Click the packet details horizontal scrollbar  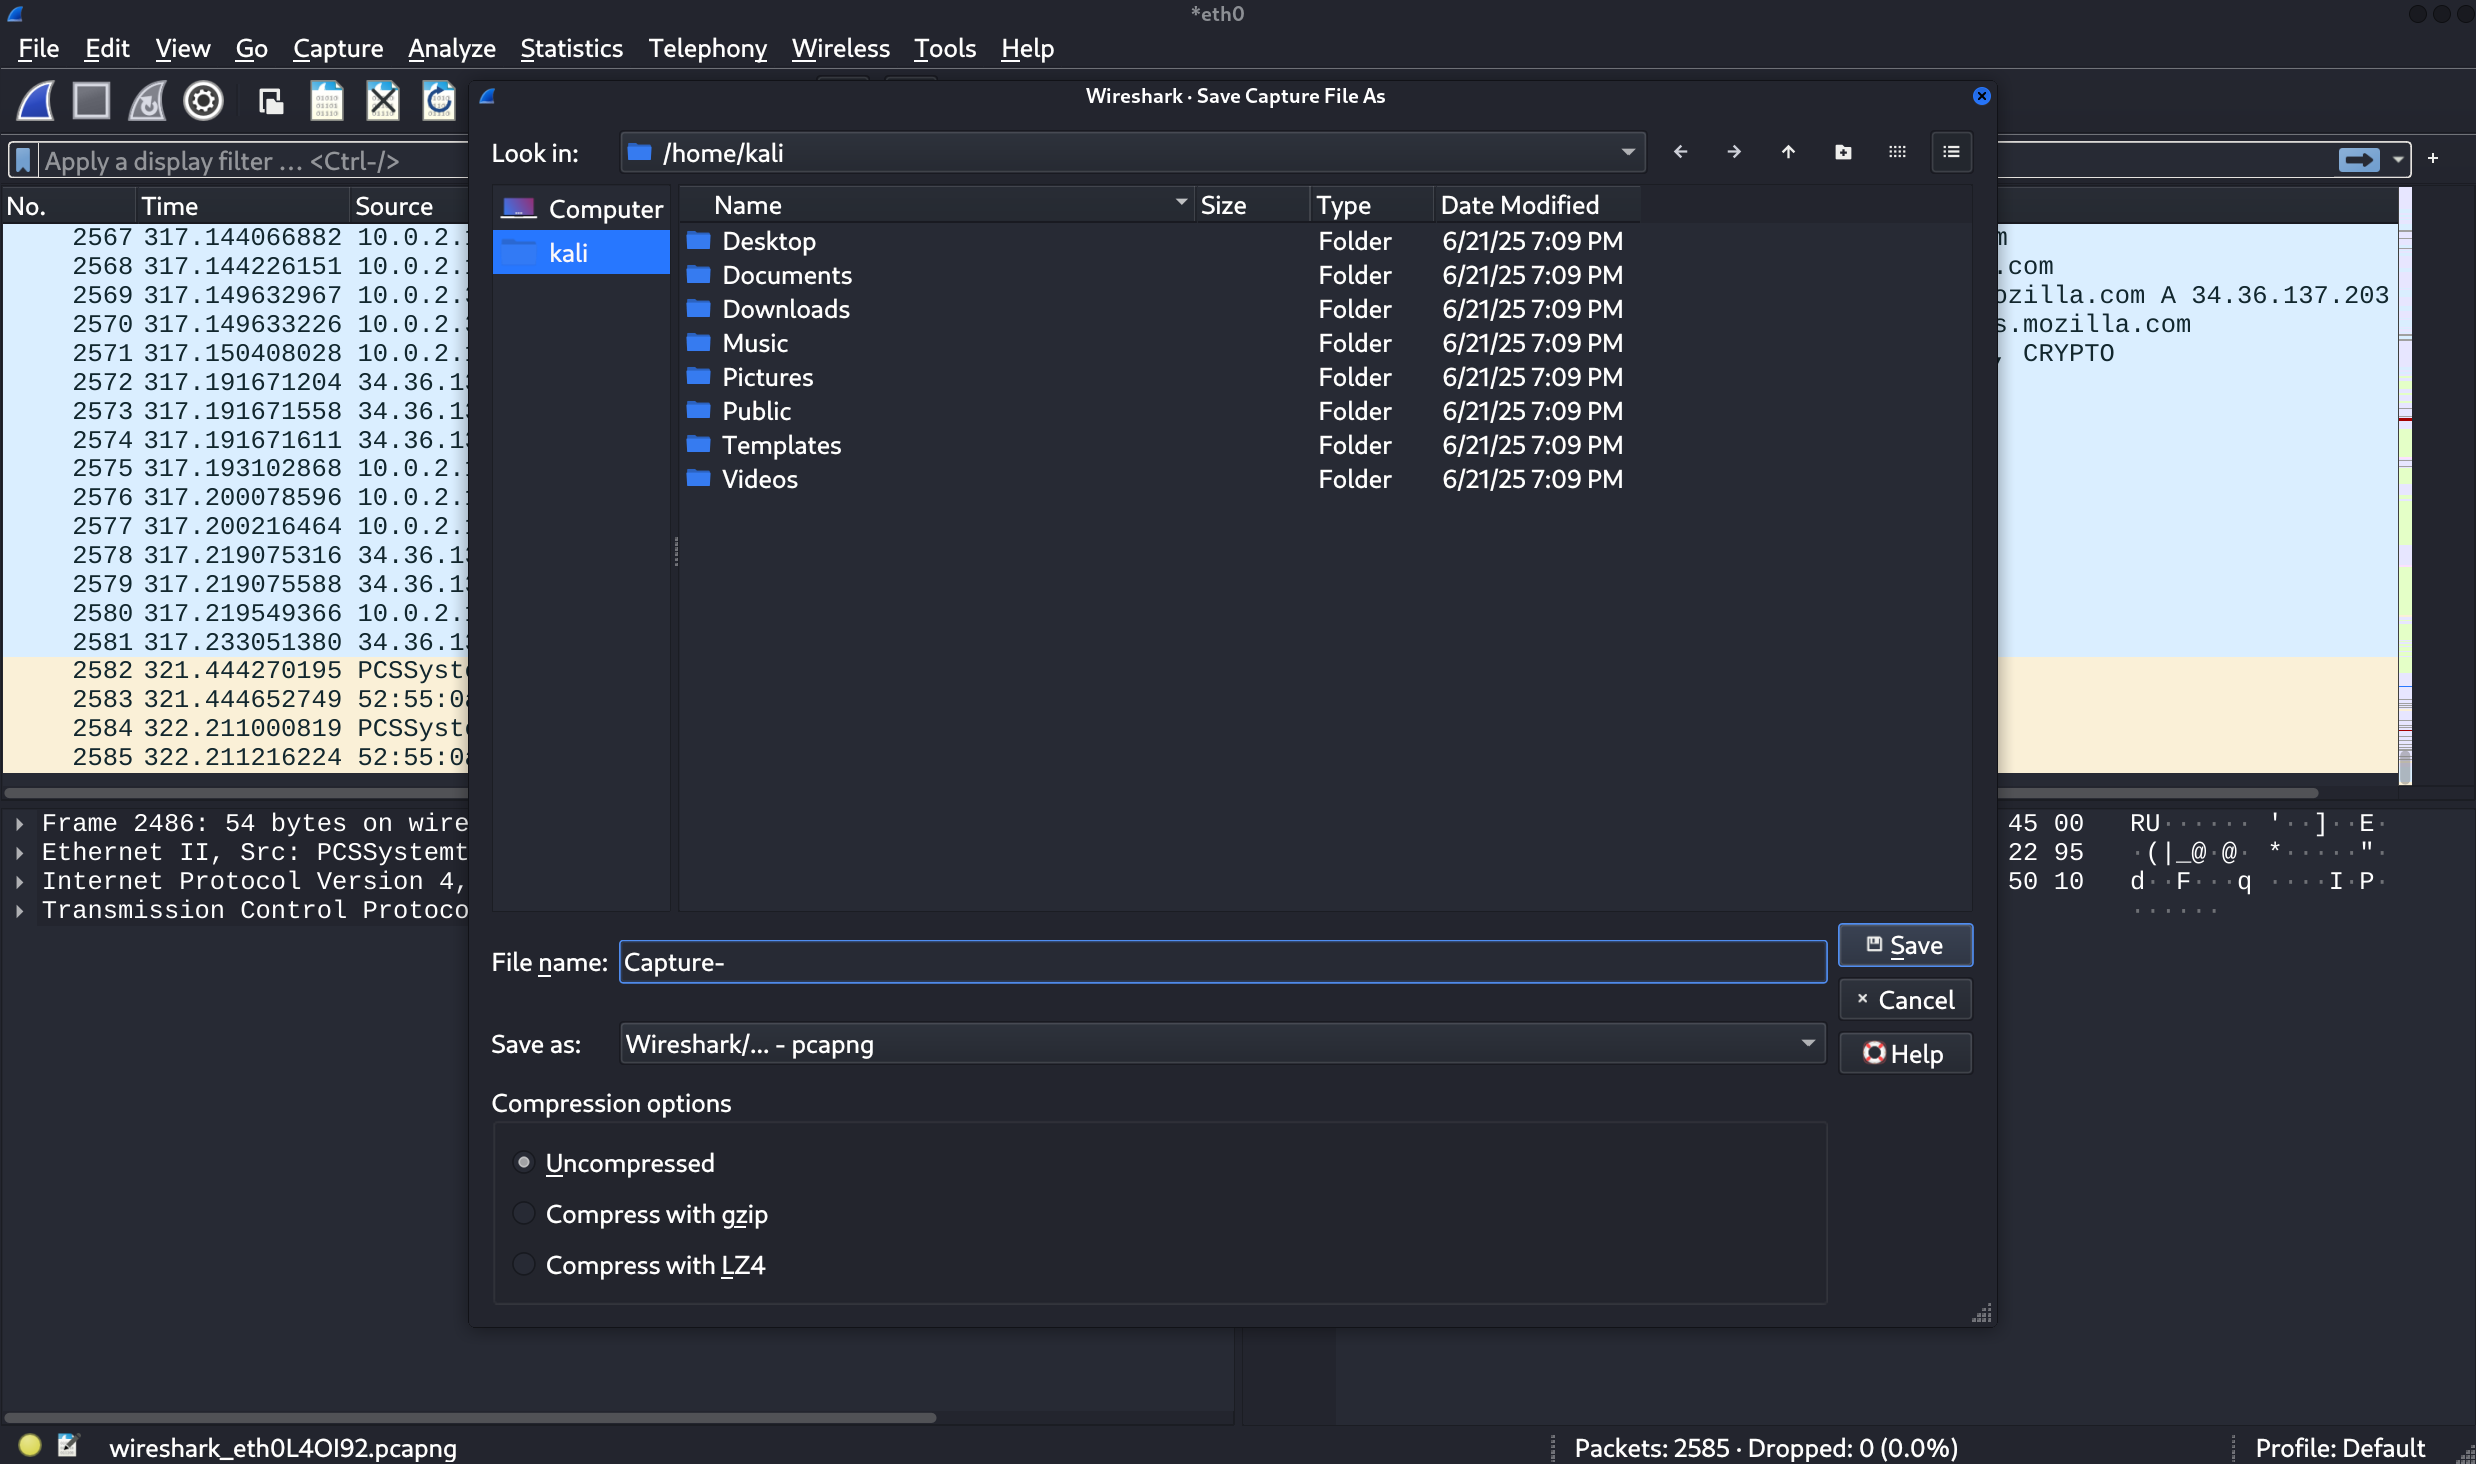pos(470,1417)
